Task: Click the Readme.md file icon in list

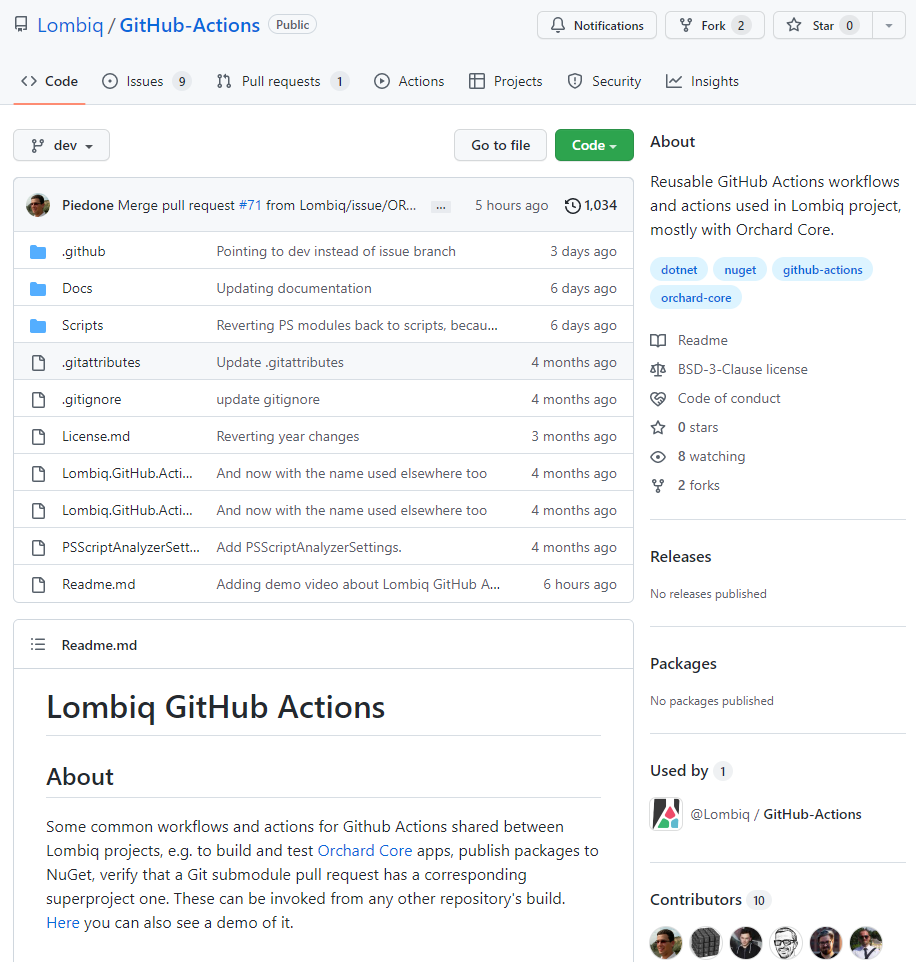Action: point(38,584)
